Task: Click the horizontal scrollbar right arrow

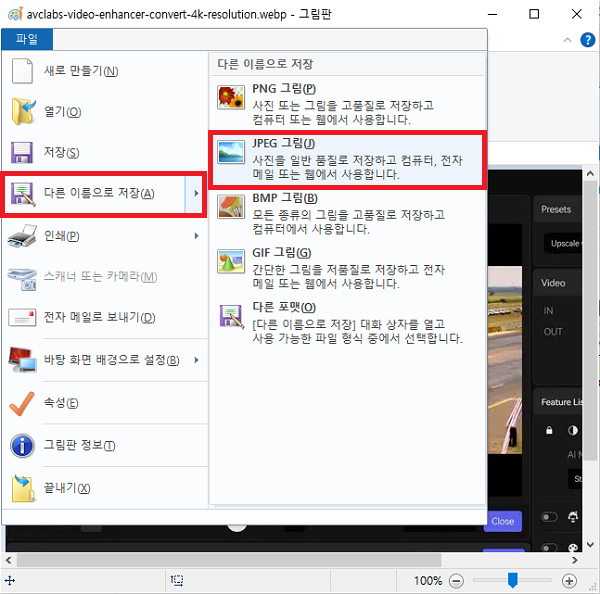Action: [575, 560]
